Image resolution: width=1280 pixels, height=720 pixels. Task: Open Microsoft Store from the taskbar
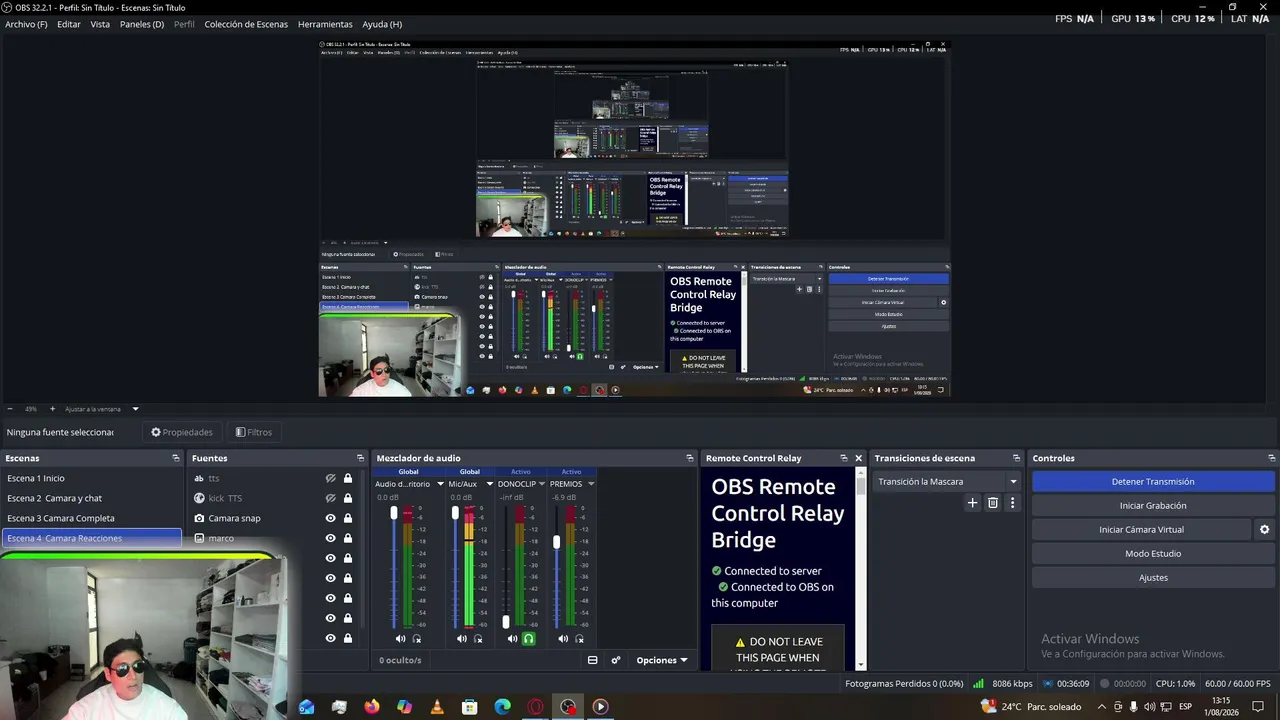(x=470, y=706)
